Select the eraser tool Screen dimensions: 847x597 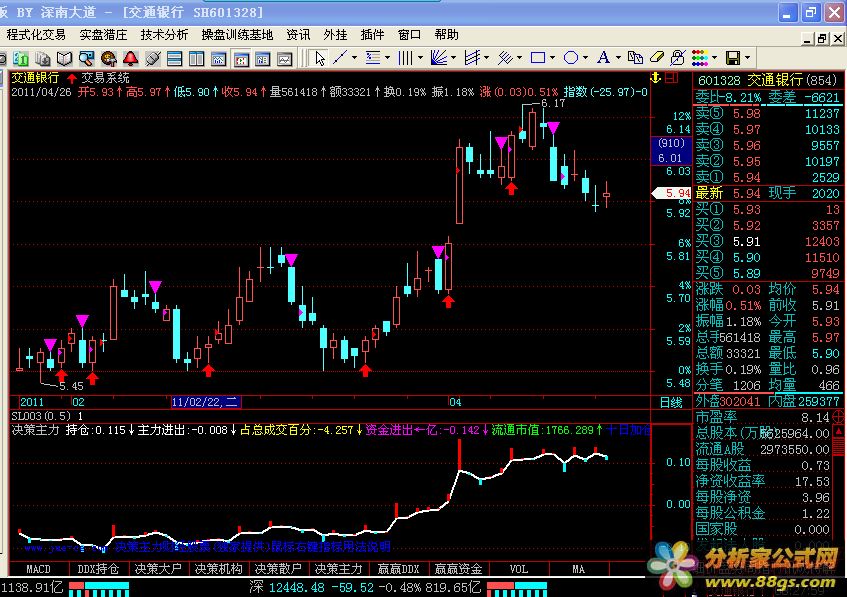click(657, 58)
